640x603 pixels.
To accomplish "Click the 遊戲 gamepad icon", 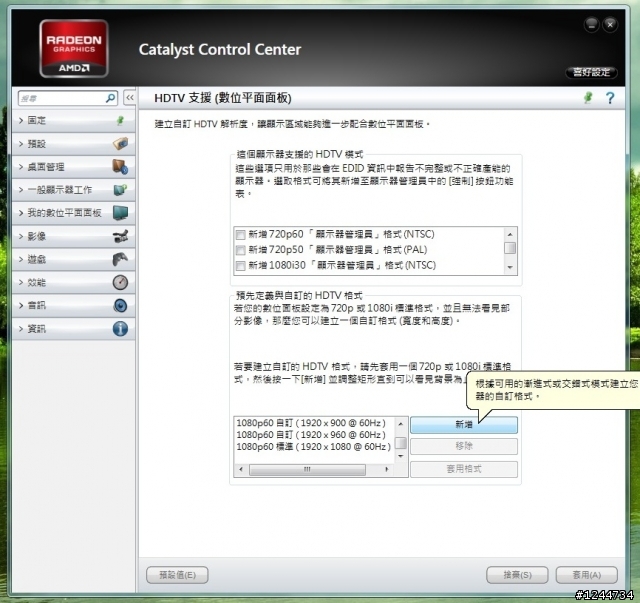I will pyautogui.click(x=120, y=259).
